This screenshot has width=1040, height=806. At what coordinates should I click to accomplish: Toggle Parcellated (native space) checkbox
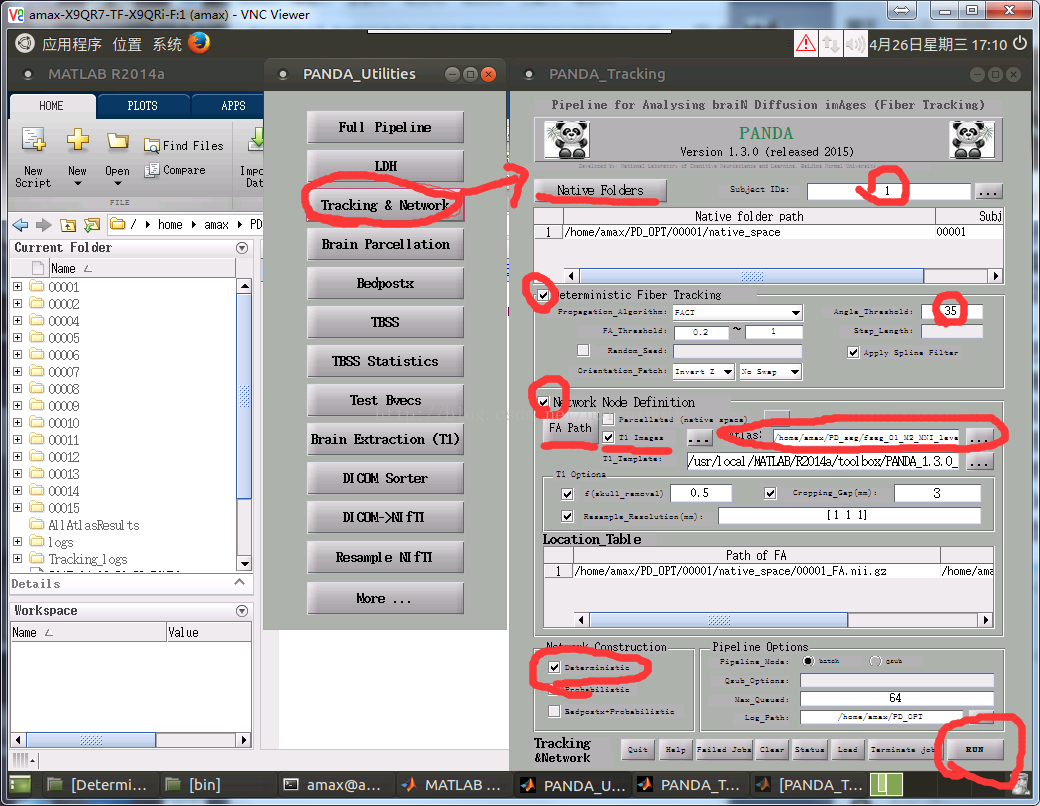coord(608,419)
